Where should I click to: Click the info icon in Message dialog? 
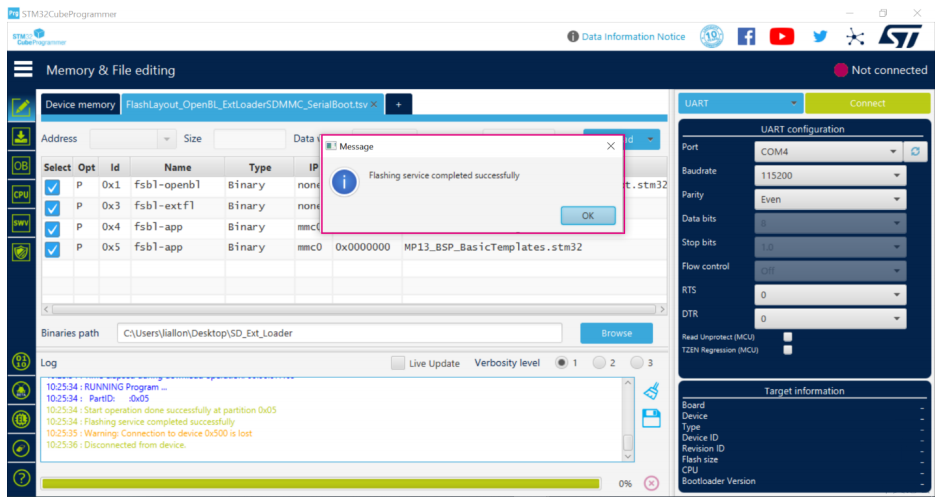344,182
